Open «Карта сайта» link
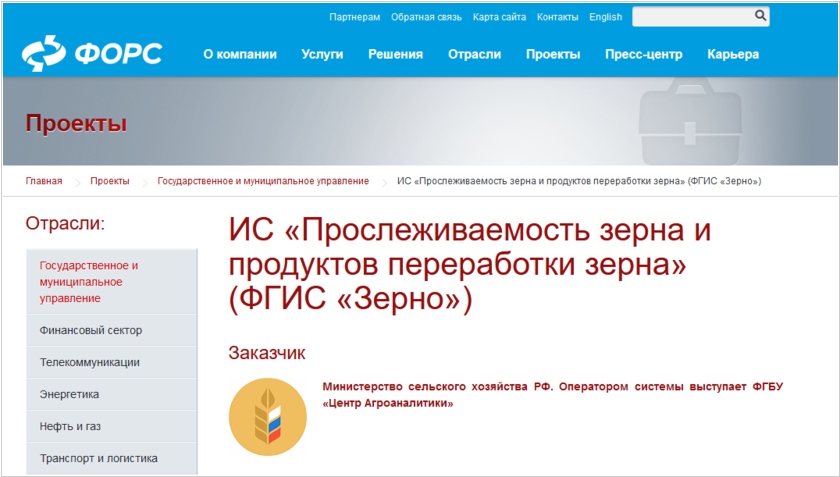 coord(499,17)
